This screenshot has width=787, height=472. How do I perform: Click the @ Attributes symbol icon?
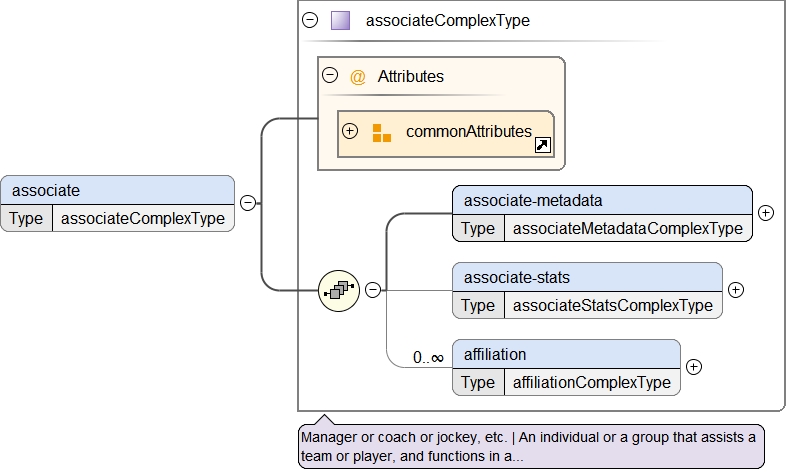(x=357, y=76)
